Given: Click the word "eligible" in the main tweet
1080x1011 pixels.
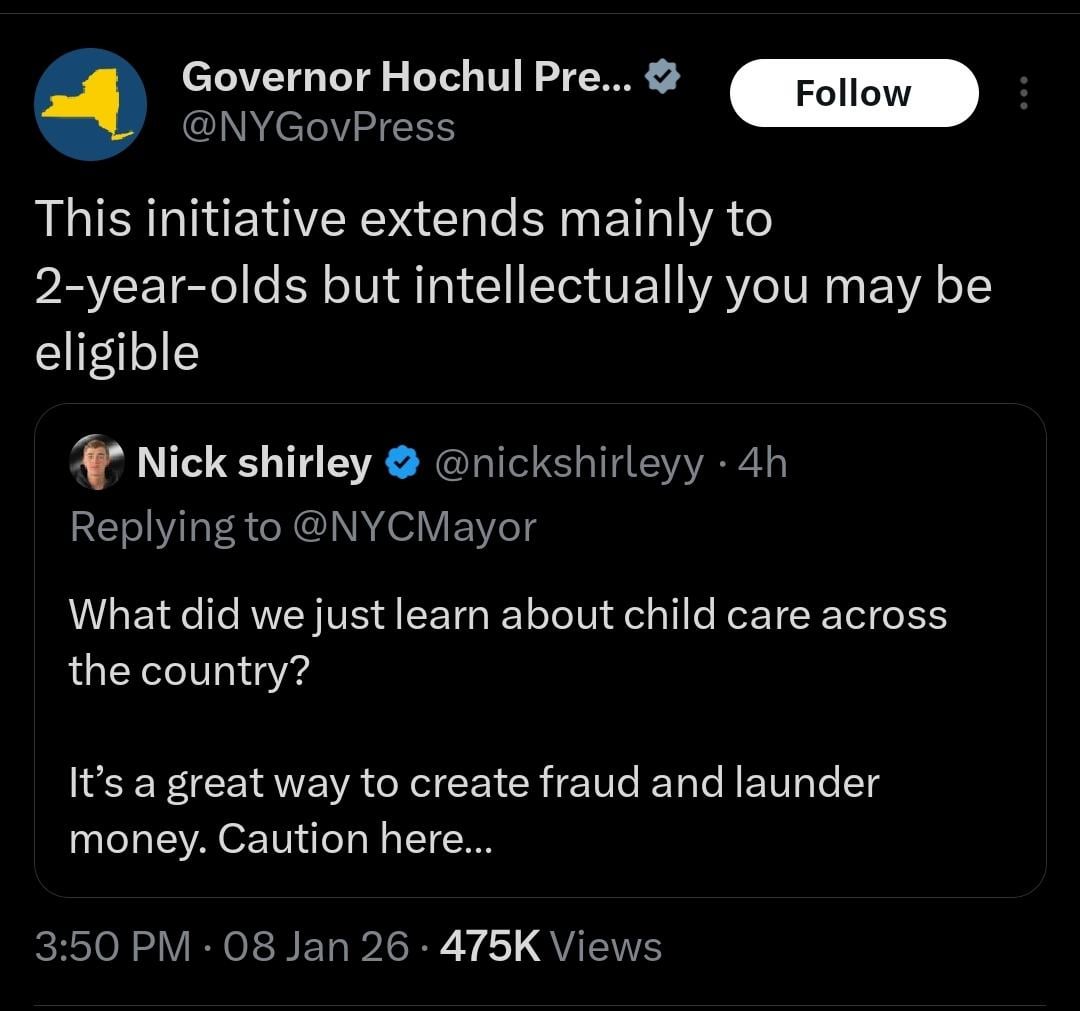Looking at the screenshot, I should point(117,352).
